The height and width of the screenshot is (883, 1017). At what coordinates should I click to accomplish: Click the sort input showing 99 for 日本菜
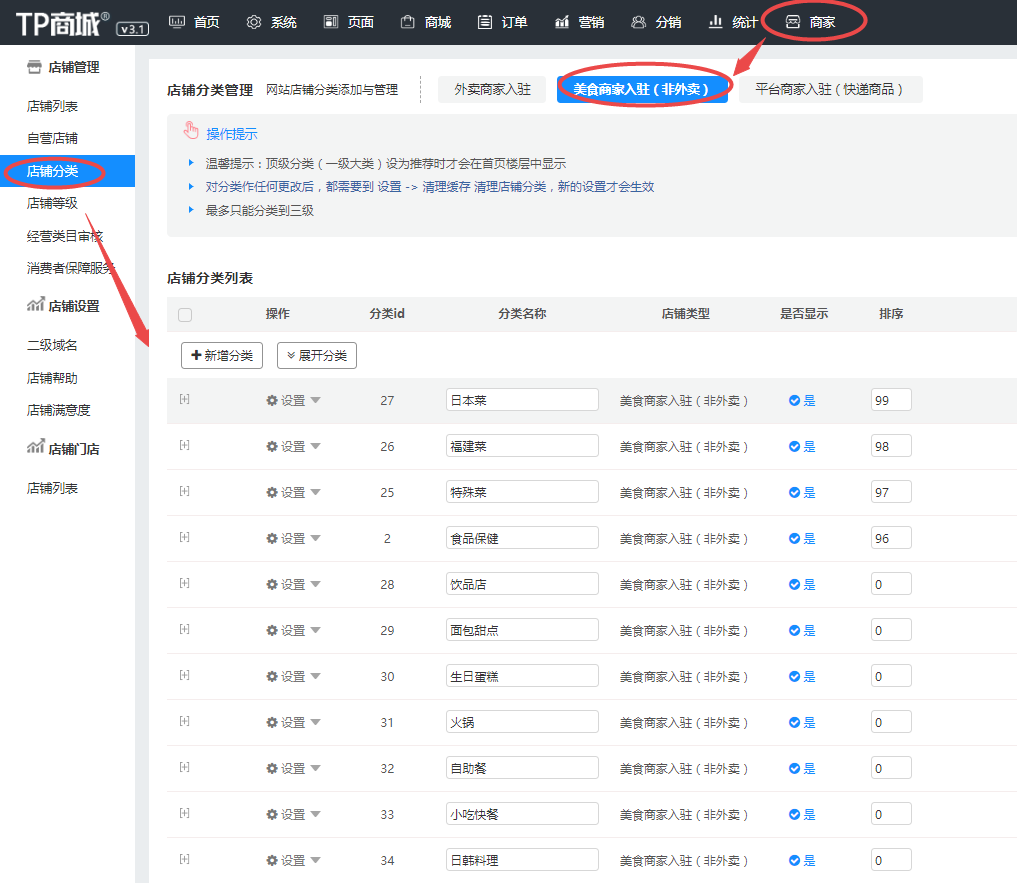(890, 399)
